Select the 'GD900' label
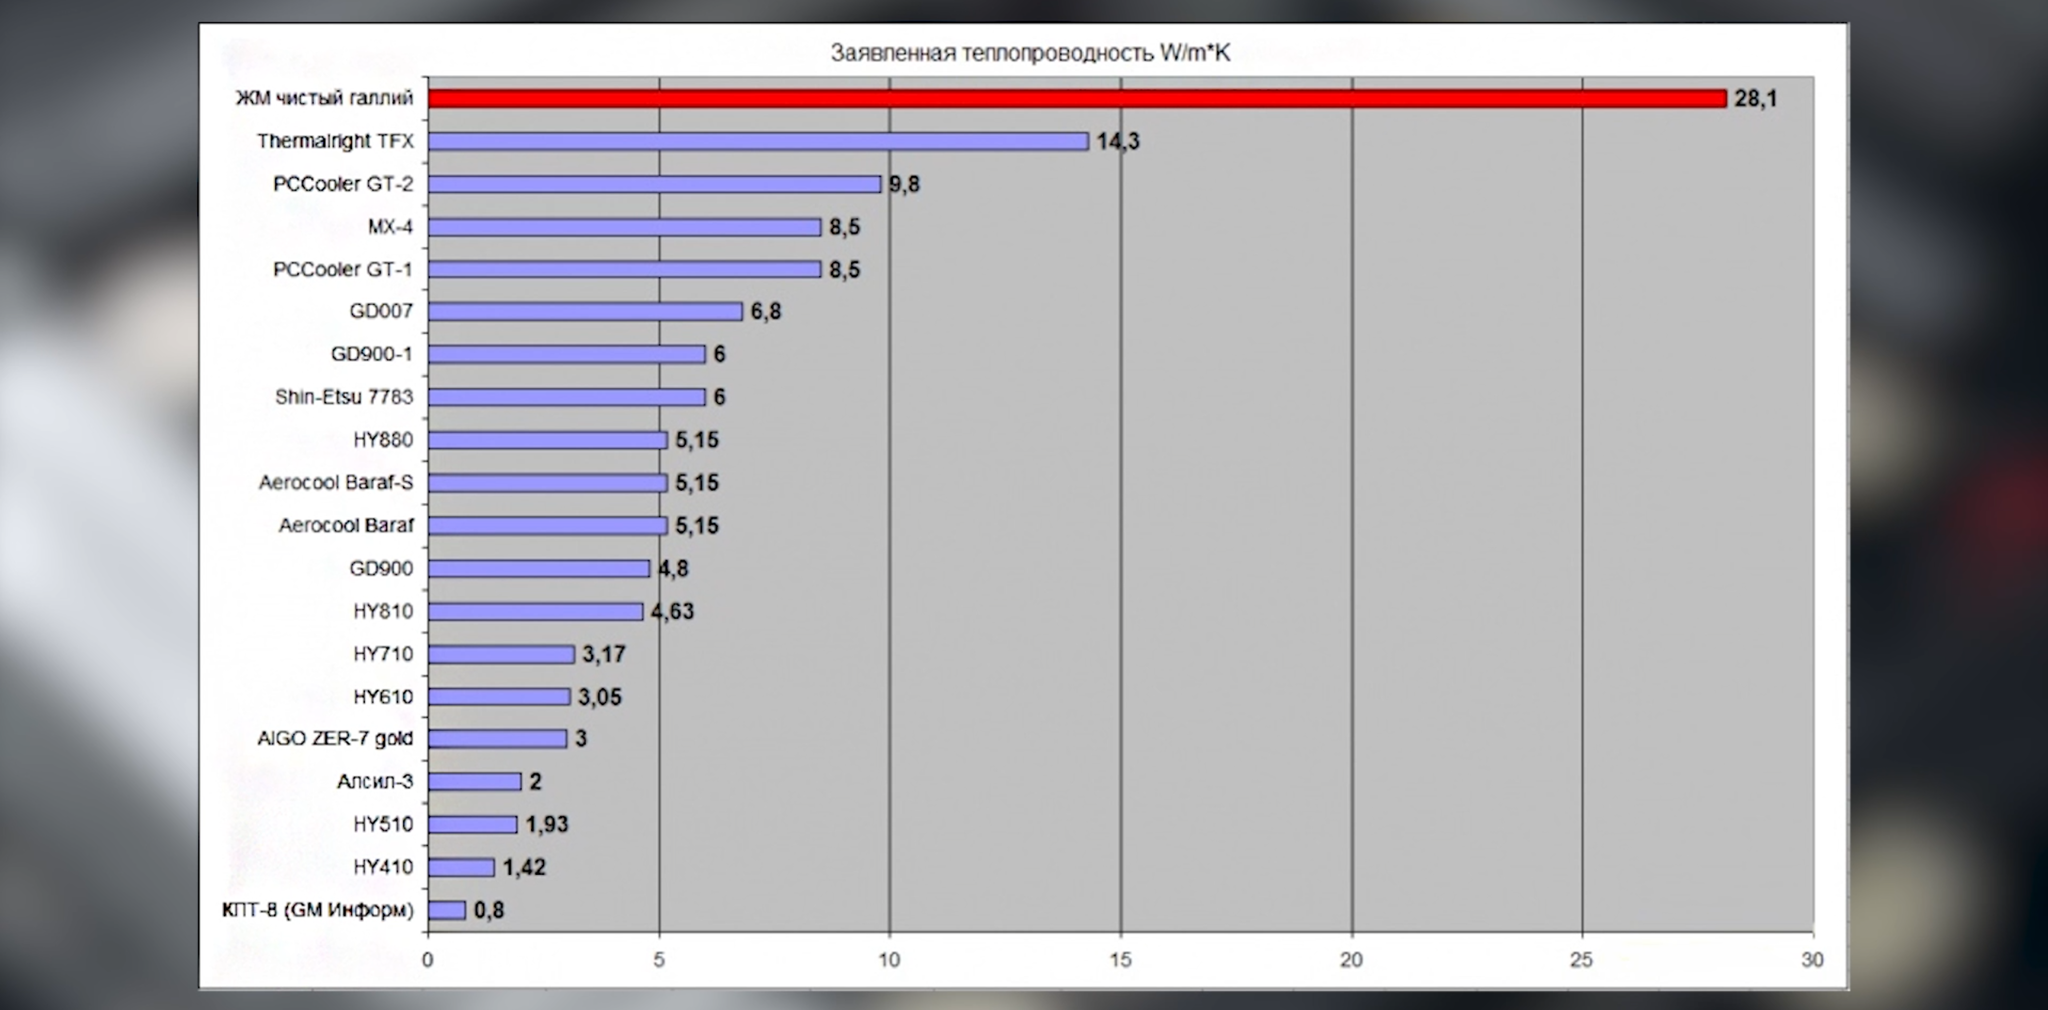2048x1010 pixels. pyautogui.click(x=381, y=568)
